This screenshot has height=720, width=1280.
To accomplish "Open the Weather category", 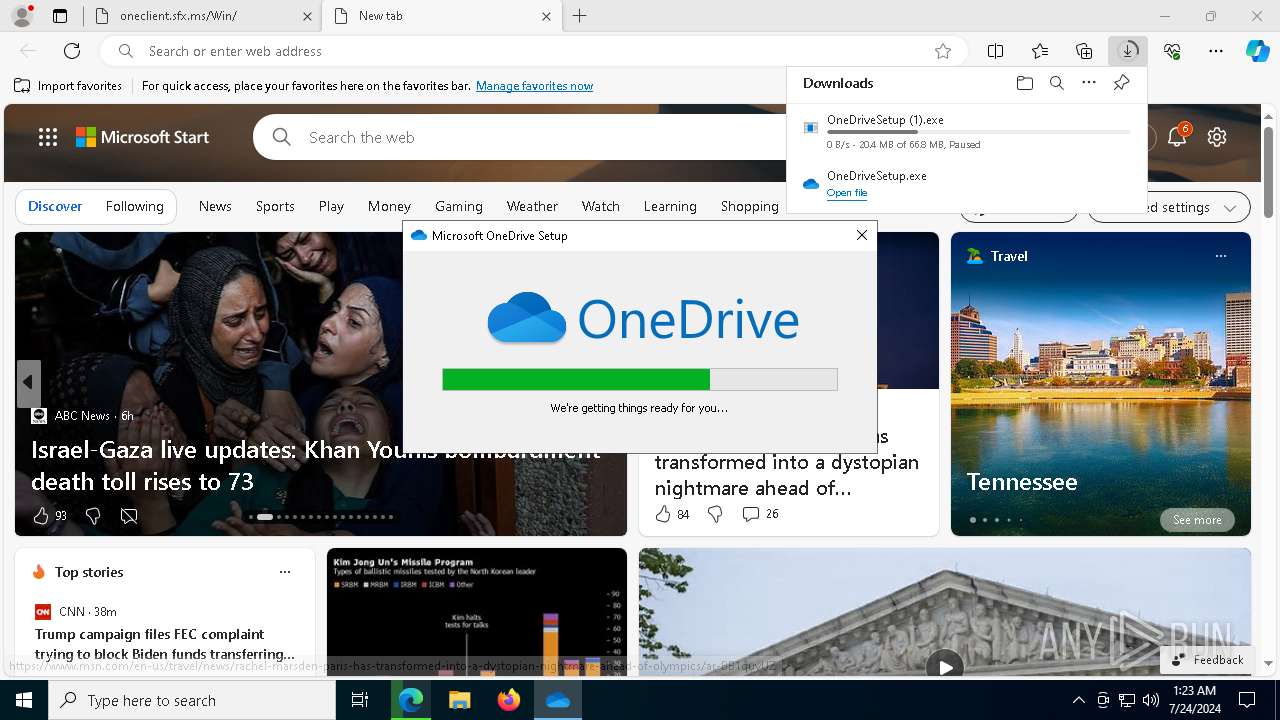I will 532,206.
